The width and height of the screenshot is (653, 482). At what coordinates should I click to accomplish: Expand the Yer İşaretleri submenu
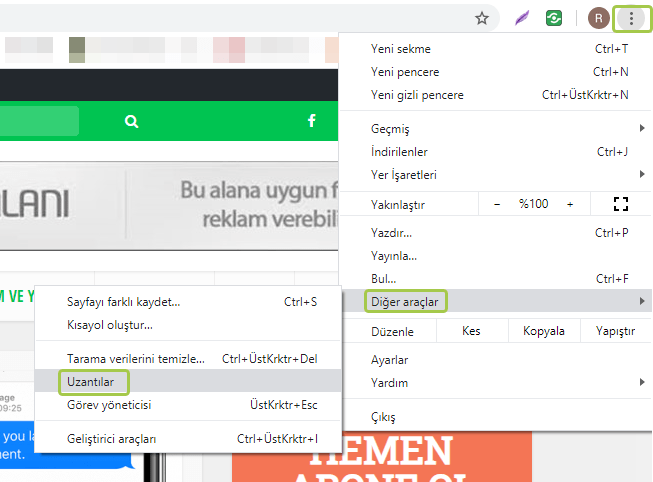tap(496, 175)
